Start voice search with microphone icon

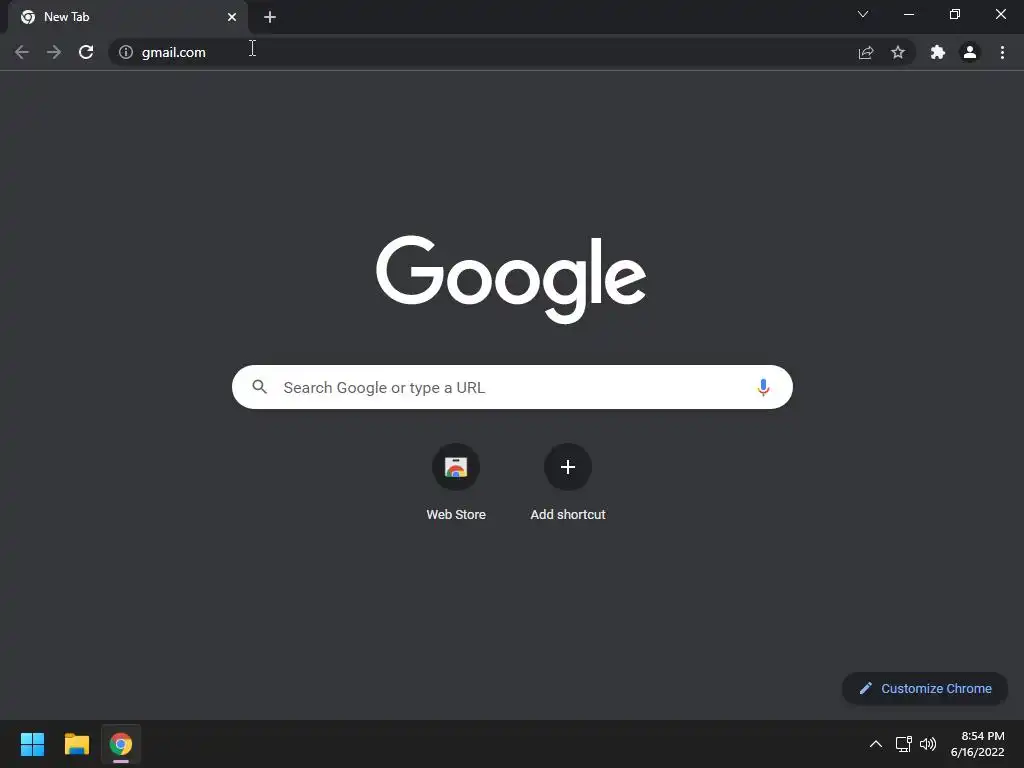click(x=763, y=387)
